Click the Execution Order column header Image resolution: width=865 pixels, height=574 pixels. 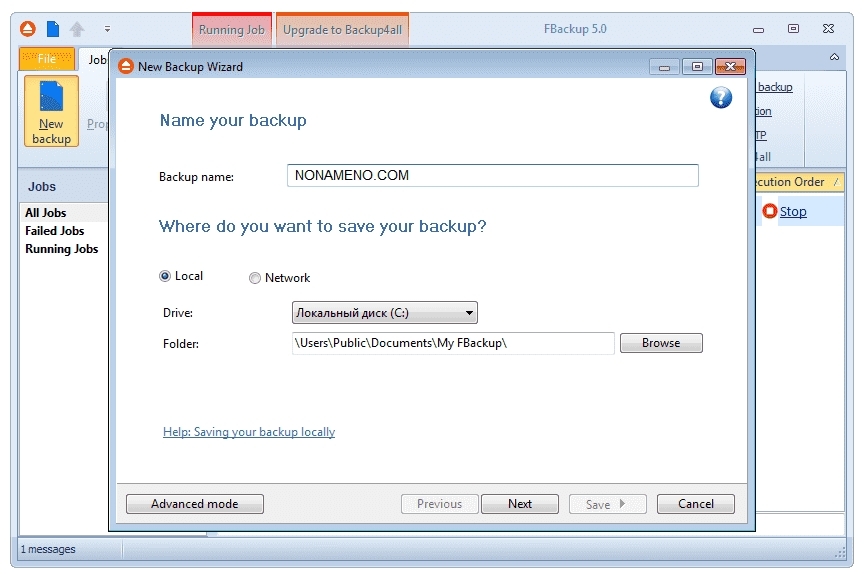pos(799,182)
